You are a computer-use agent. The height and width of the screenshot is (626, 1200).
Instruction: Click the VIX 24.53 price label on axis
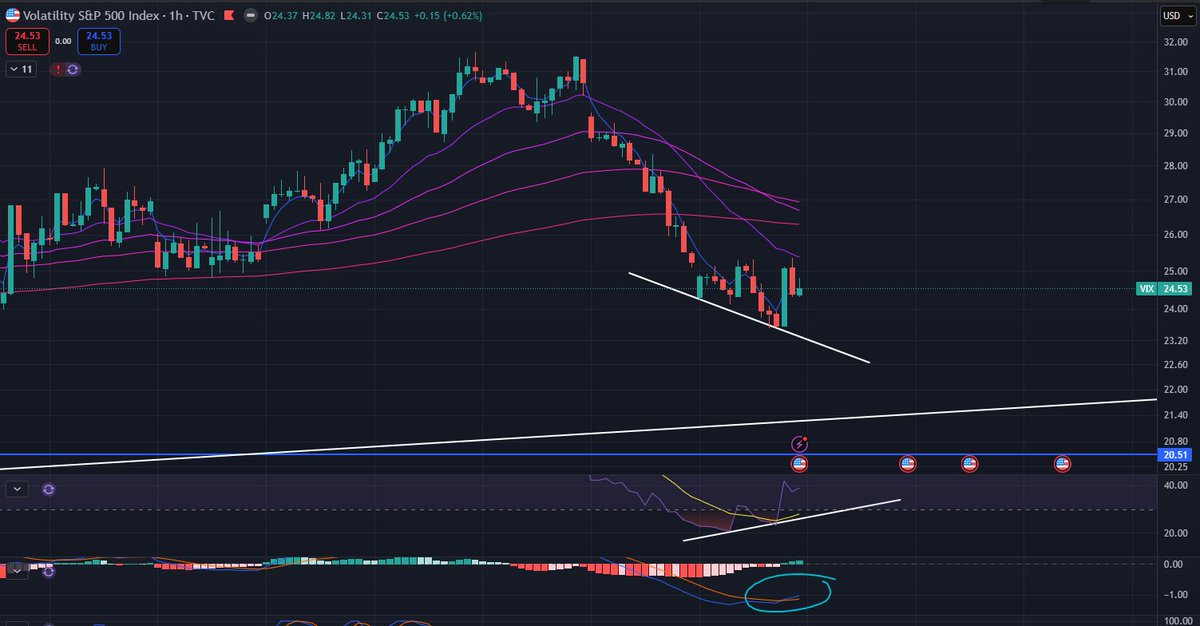point(1162,288)
